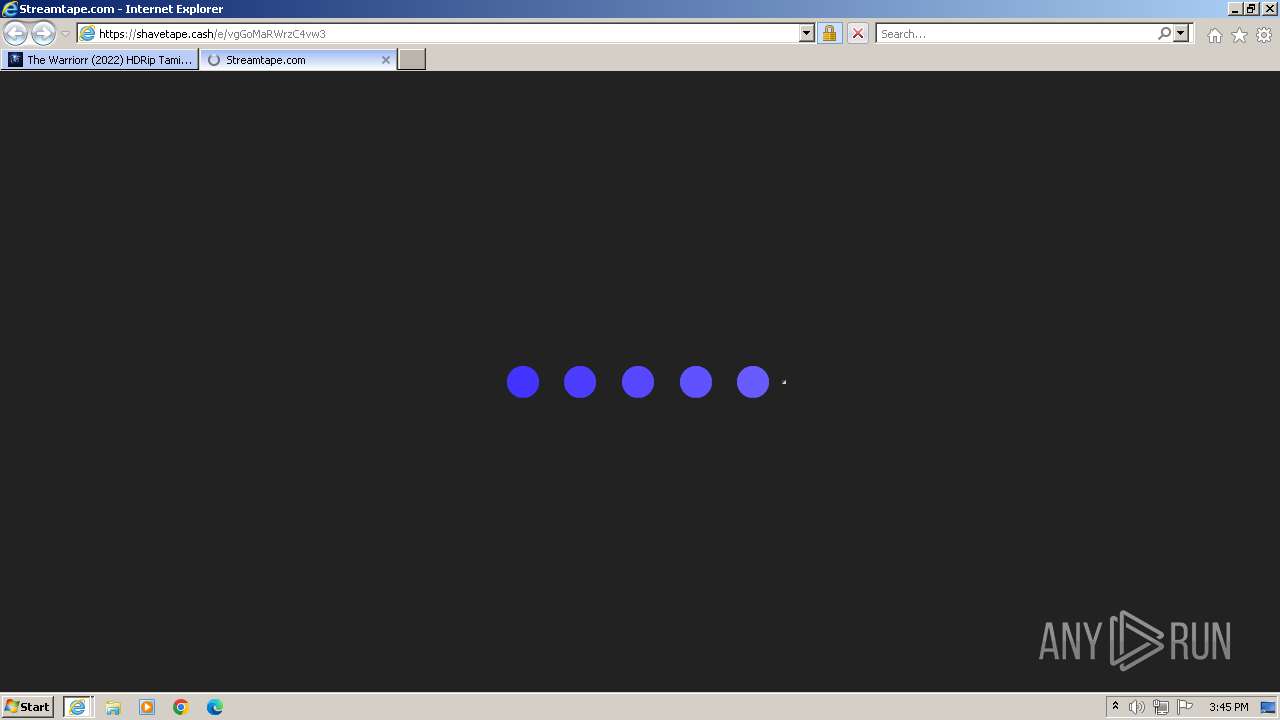The image size is (1280, 720).
Task: View the padlock security report
Action: [x=829, y=33]
